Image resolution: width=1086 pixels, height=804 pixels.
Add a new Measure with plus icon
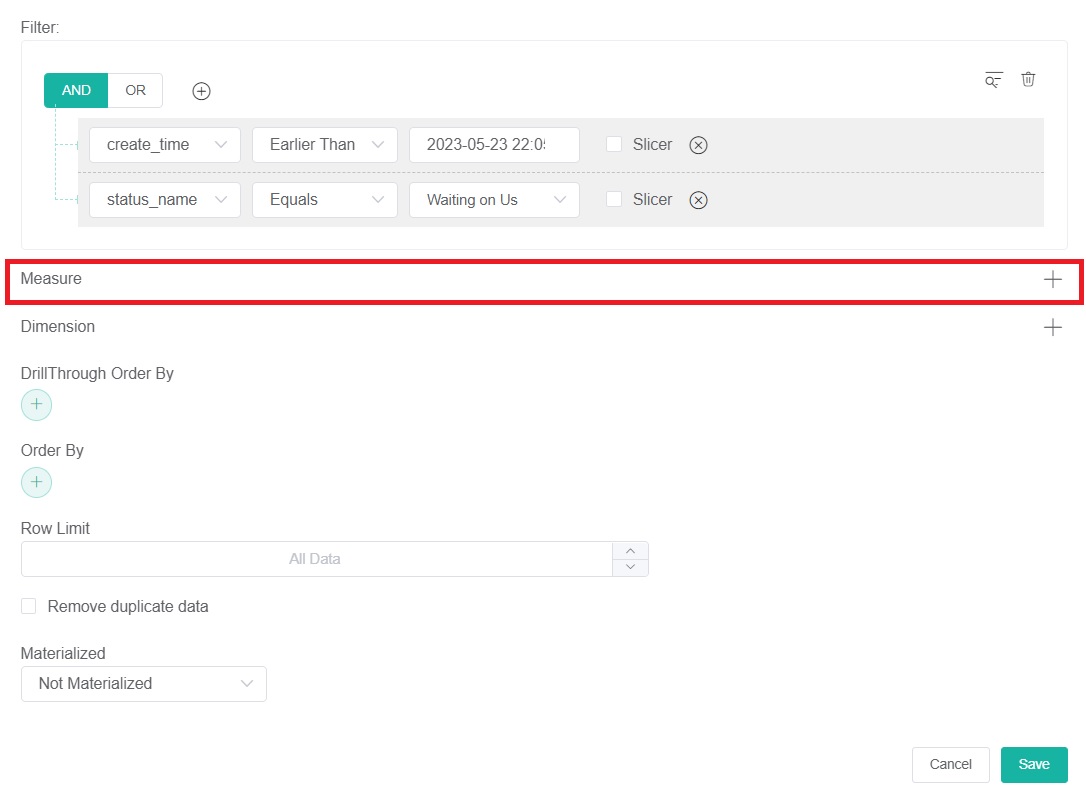coord(1052,280)
